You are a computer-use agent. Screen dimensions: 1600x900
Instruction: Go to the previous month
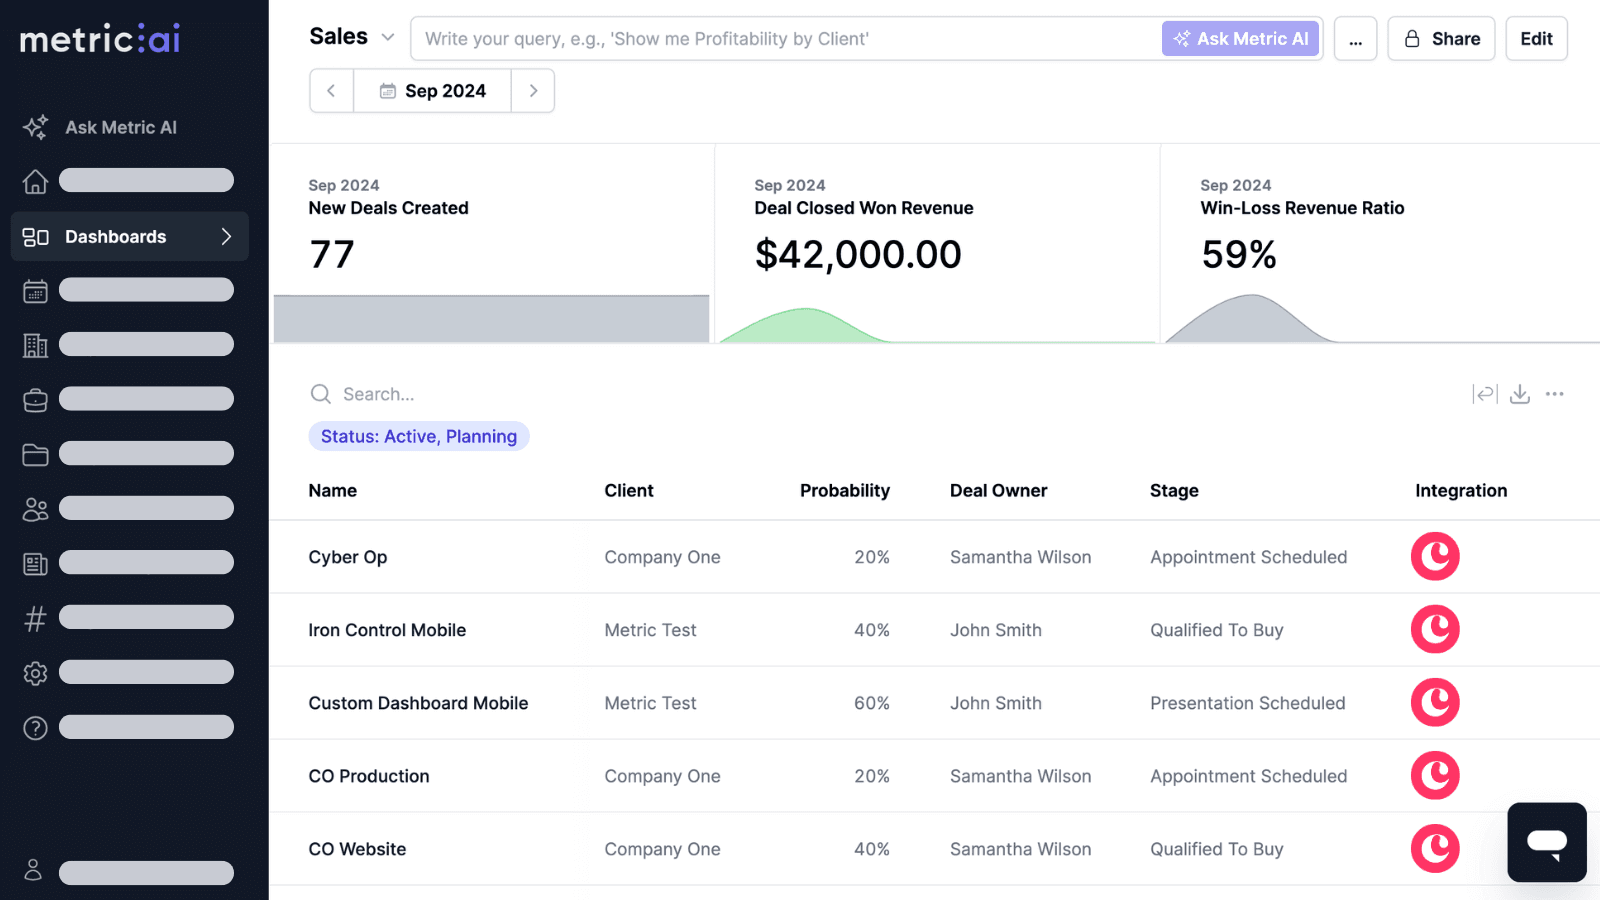(331, 91)
